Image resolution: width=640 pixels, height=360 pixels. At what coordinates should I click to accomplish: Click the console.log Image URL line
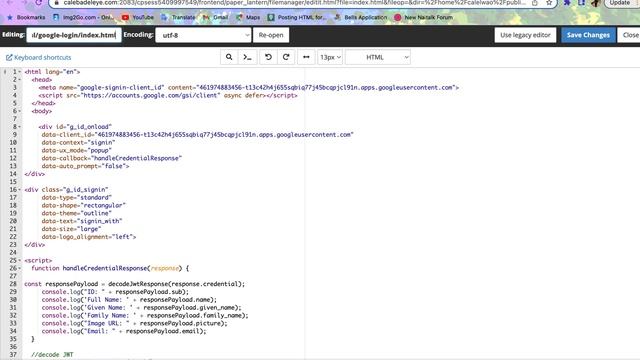[134, 323]
